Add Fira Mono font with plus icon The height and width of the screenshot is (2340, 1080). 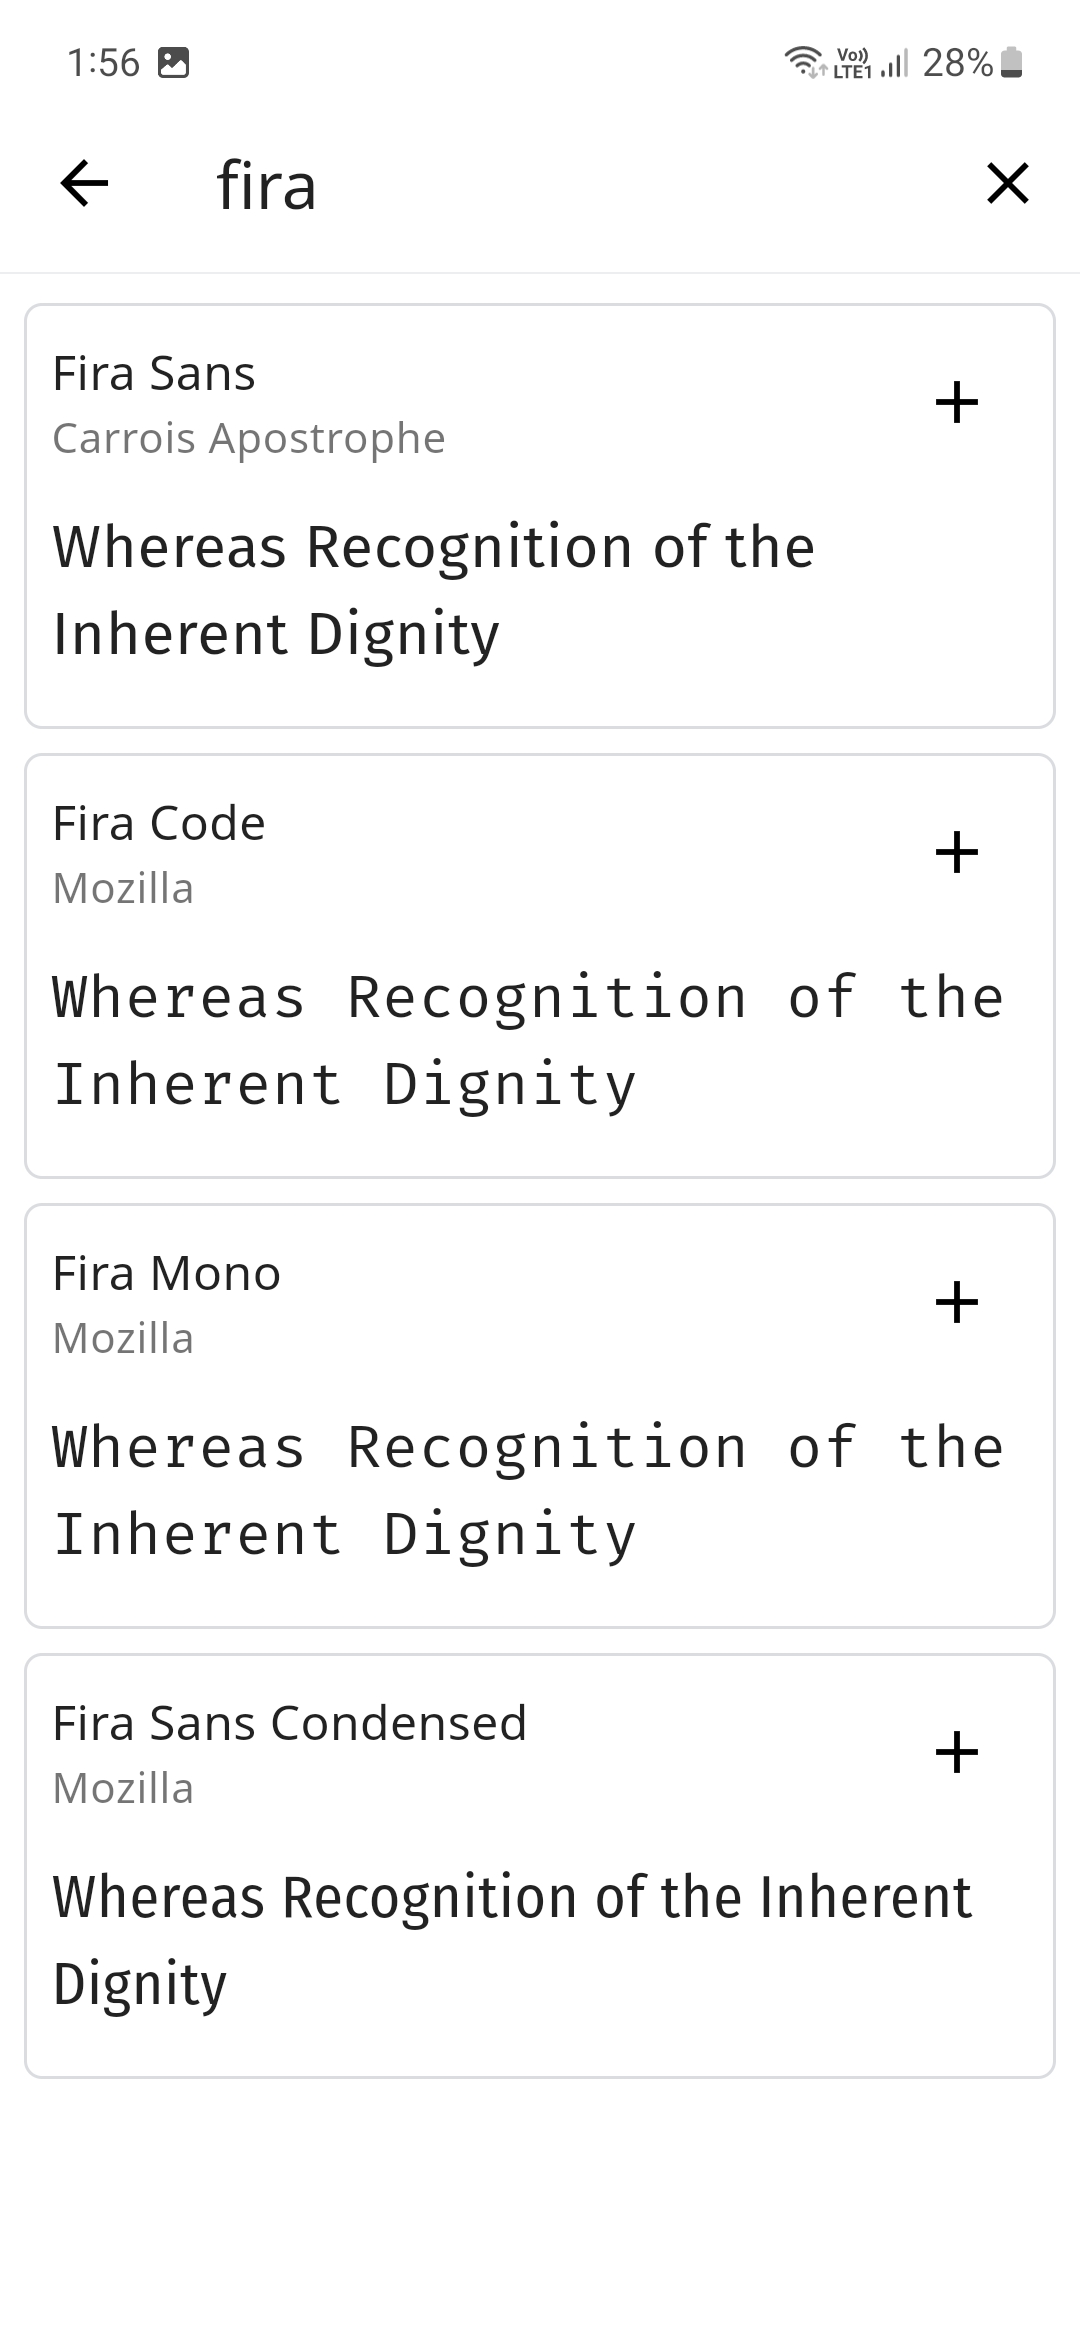tap(956, 1303)
